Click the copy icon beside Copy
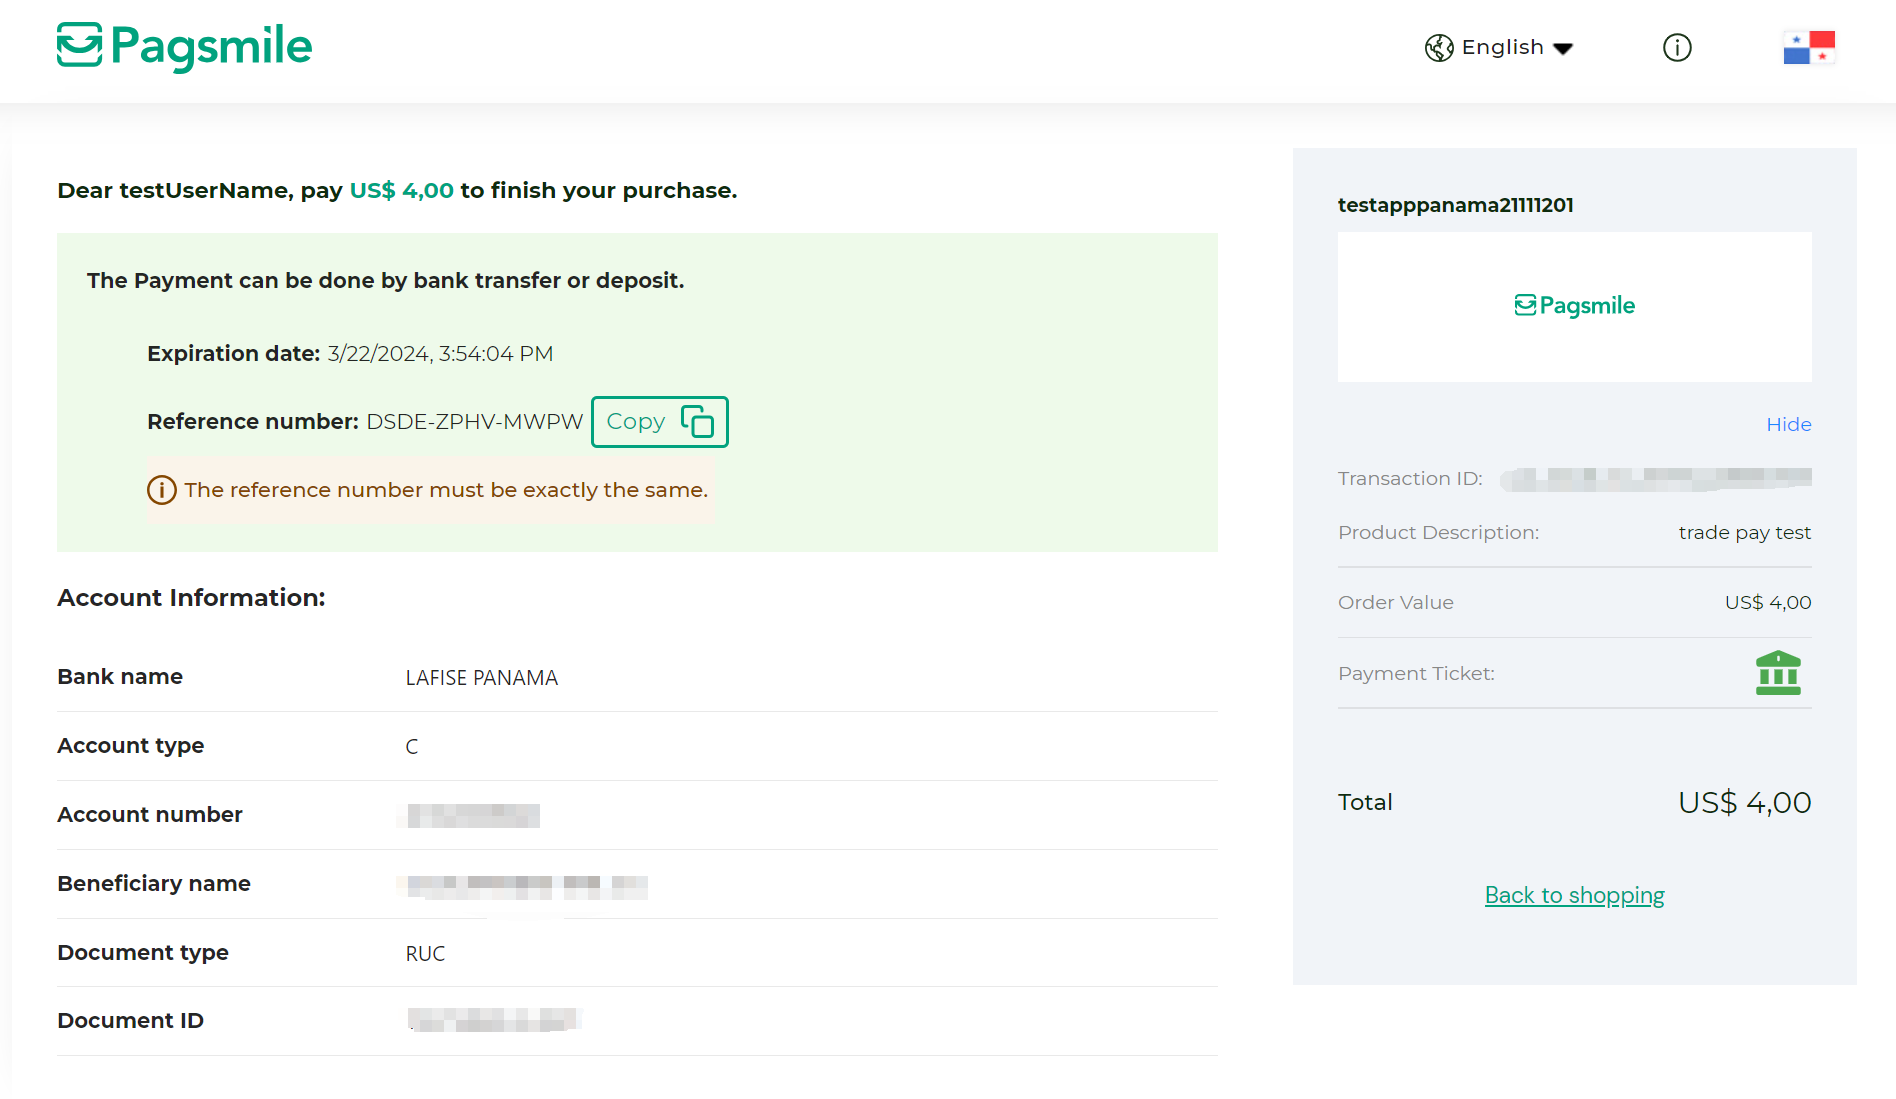1896x1099 pixels. (697, 422)
